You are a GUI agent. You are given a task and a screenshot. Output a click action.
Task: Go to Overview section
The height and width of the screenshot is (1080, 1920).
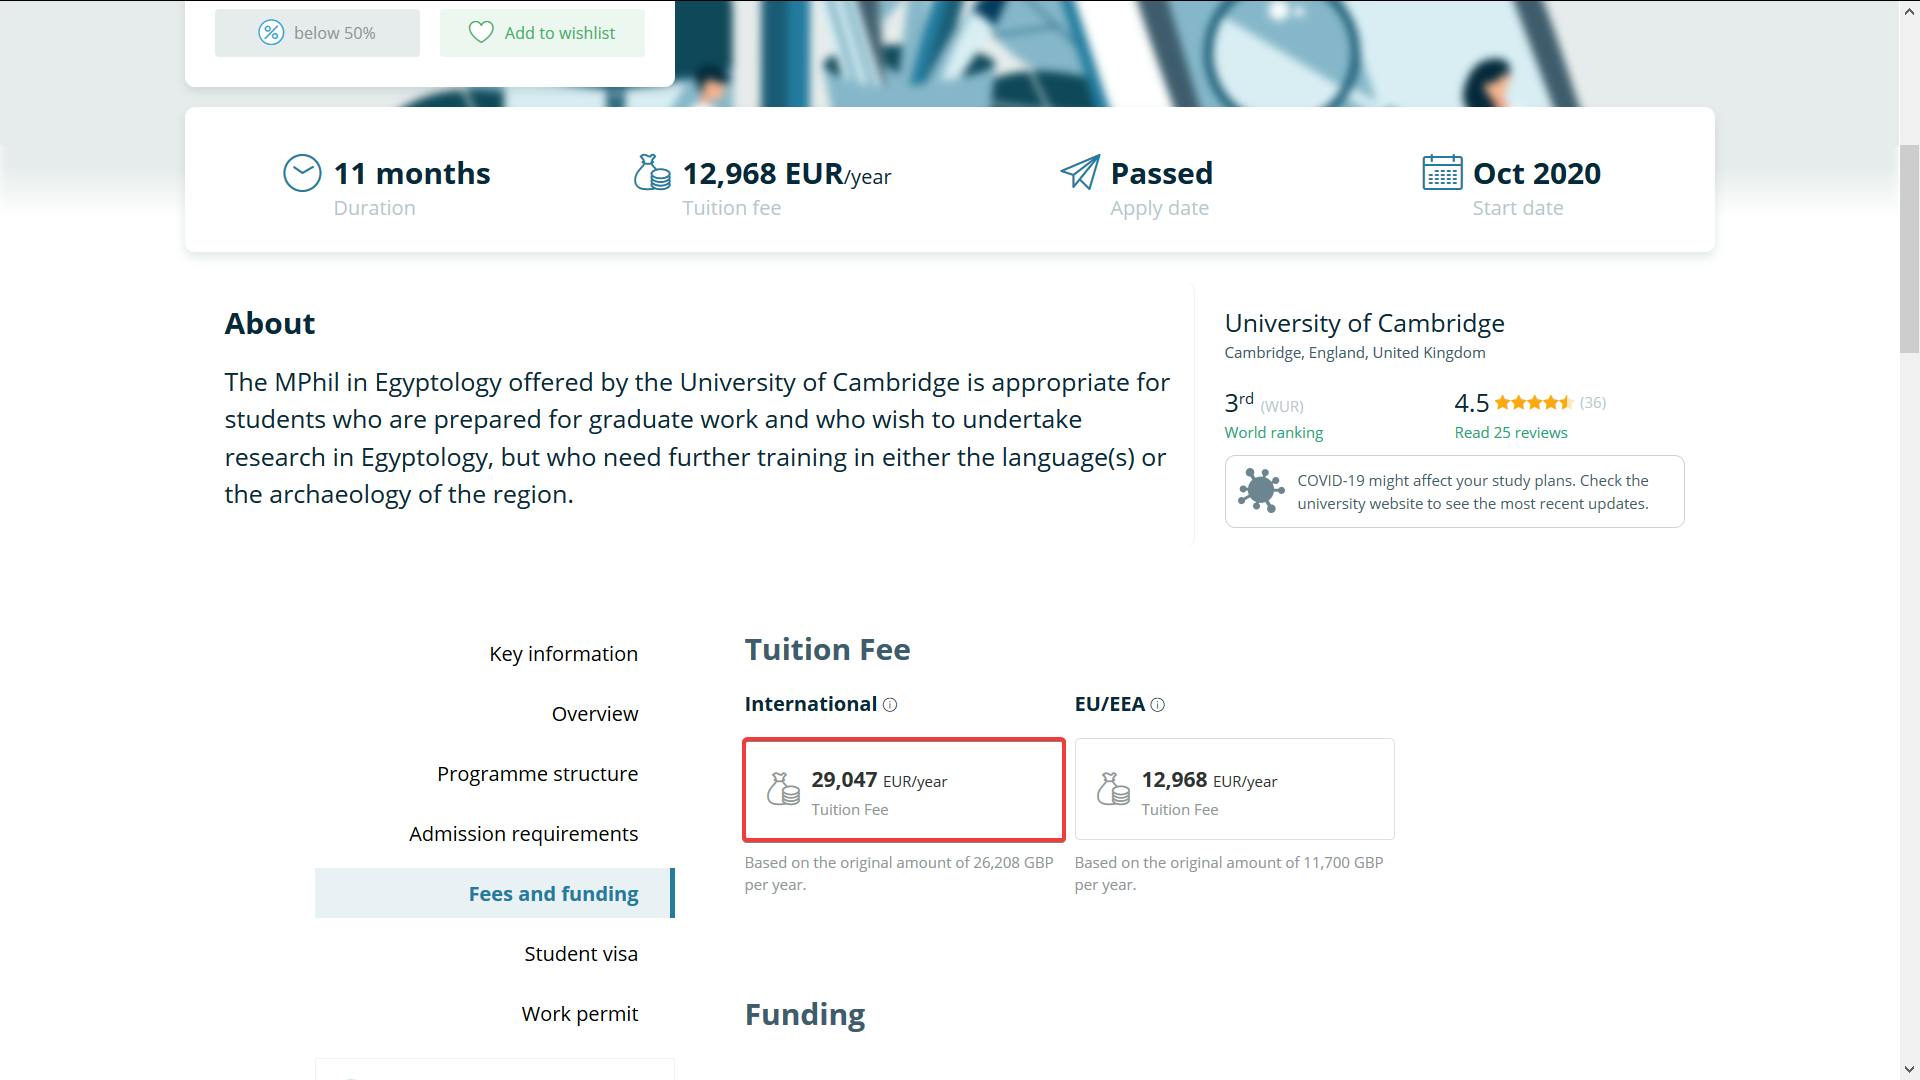pos(594,714)
